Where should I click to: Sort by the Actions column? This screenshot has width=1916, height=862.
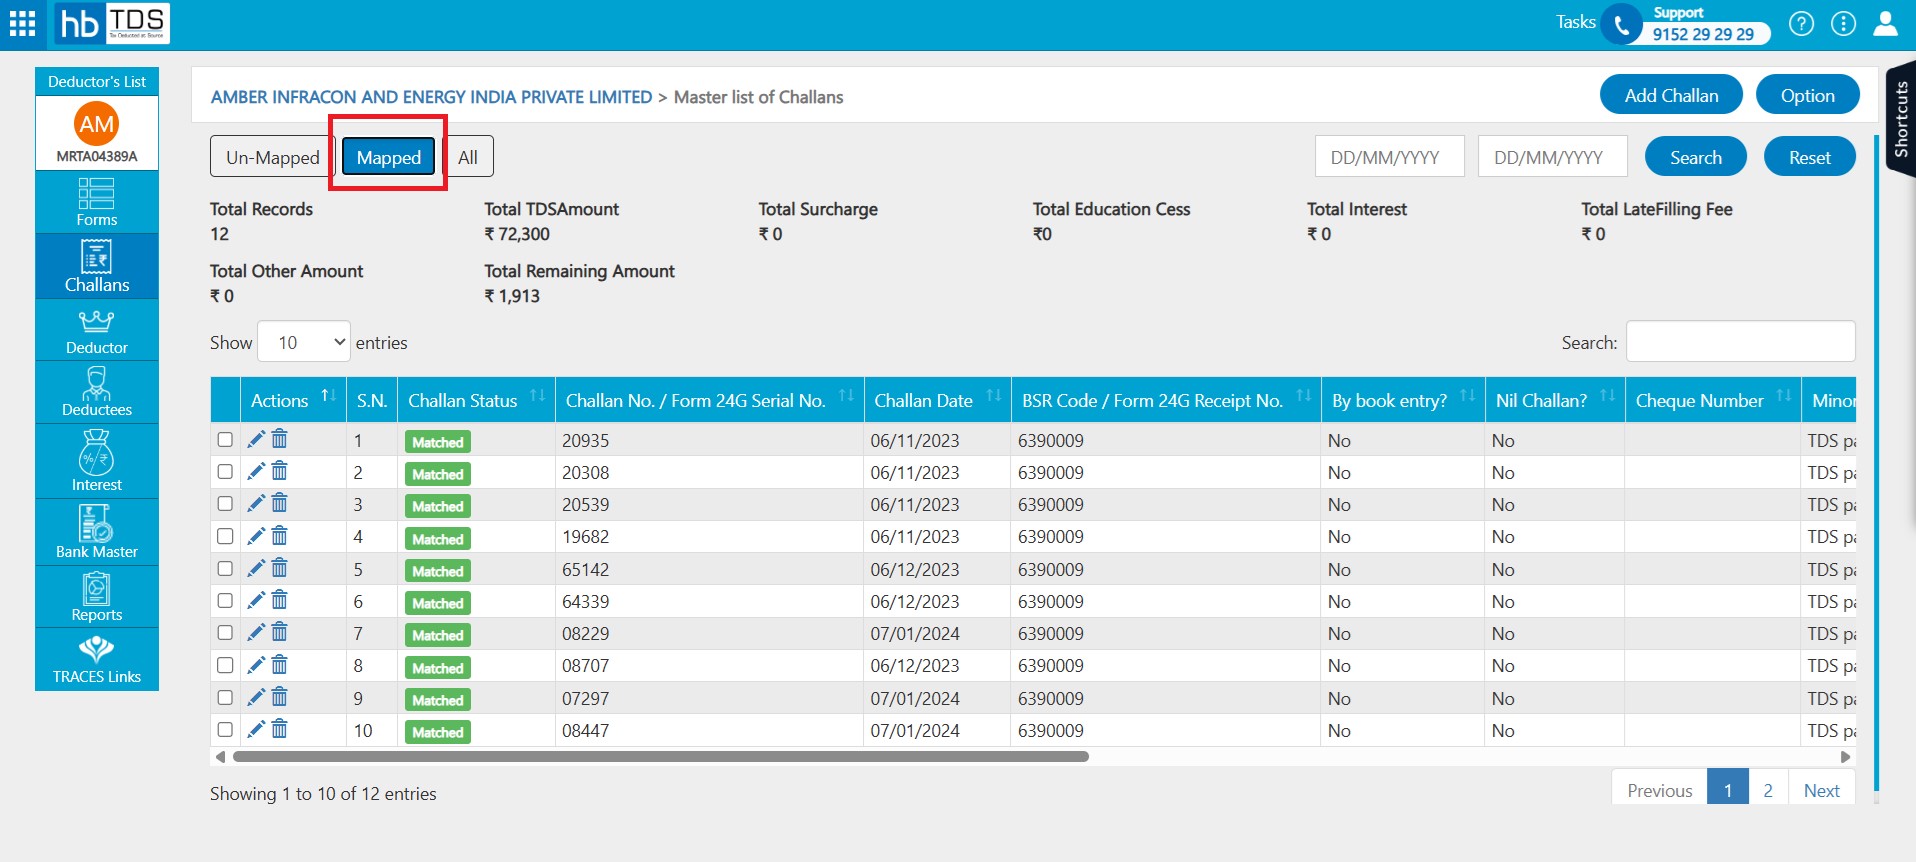click(x=293, y=400)
